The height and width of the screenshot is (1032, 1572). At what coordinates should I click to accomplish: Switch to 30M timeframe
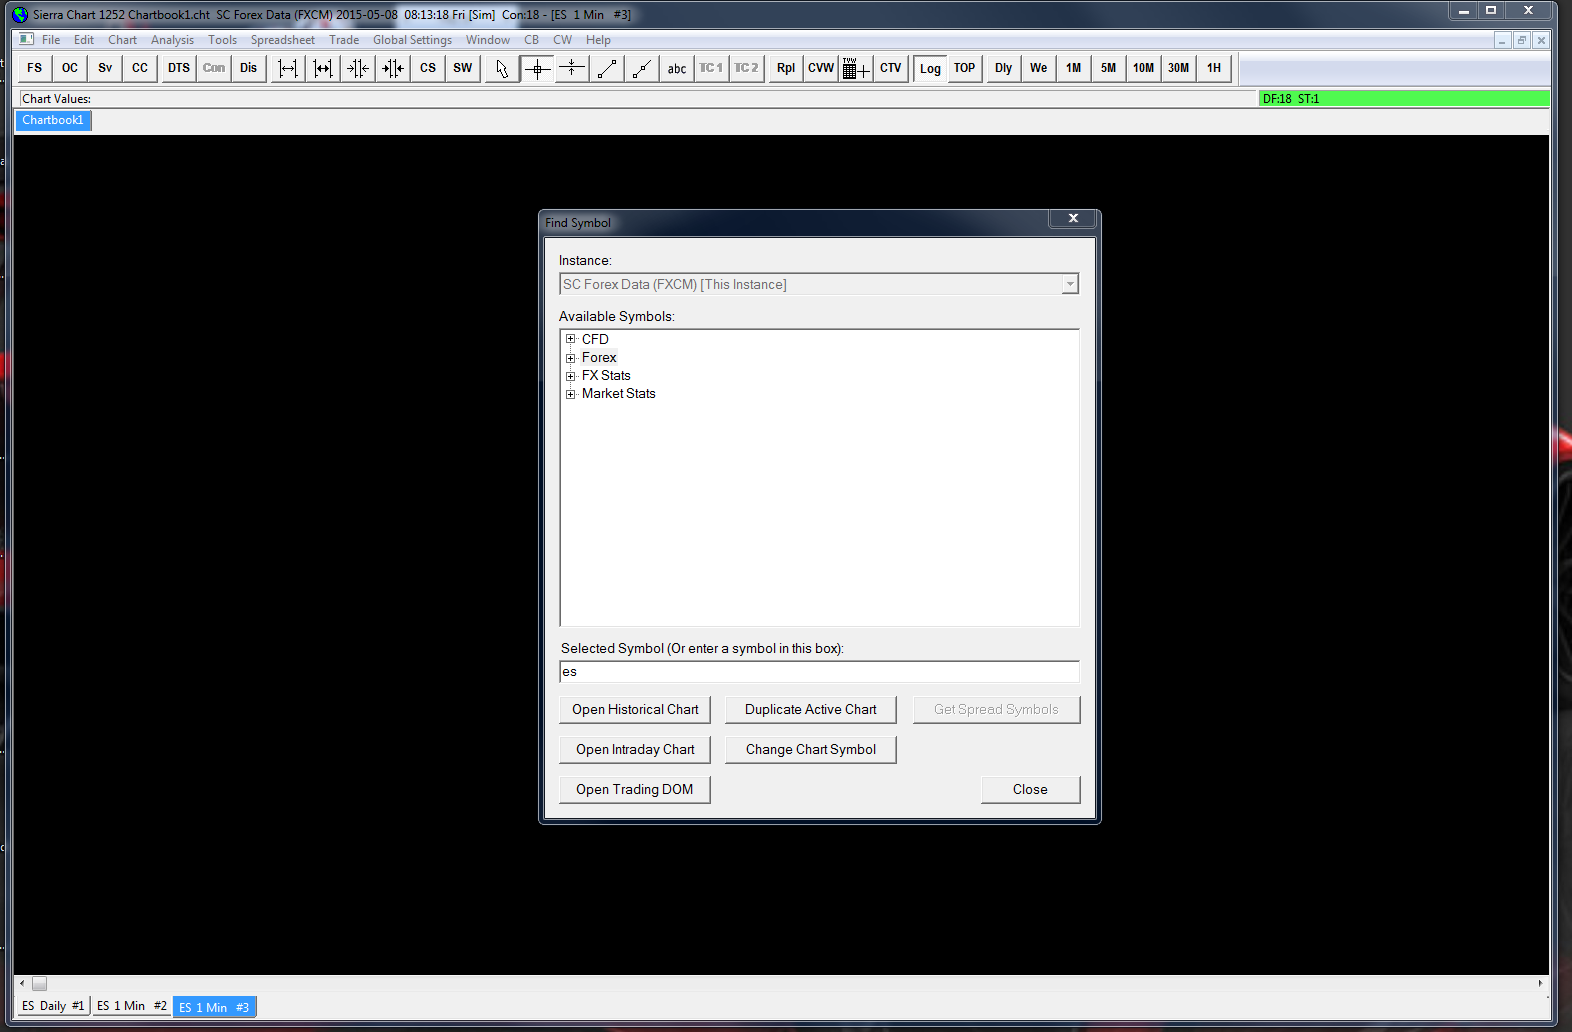pyautogui.click(x=1179, y=68)
